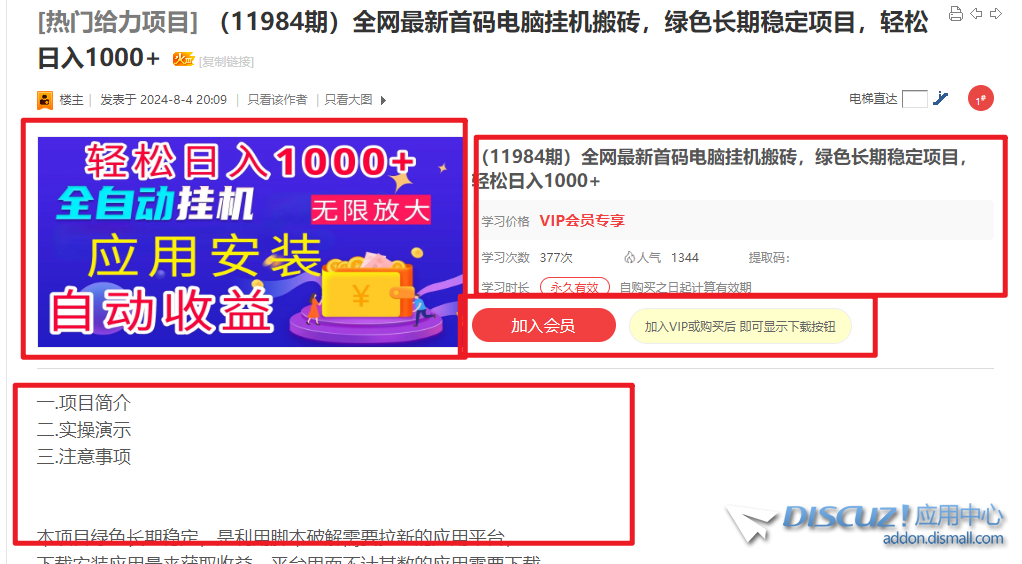The height and width of the screenshot is (564, 1022).
Task: Click the red 1# floor badge
Action: coord(980,99)
